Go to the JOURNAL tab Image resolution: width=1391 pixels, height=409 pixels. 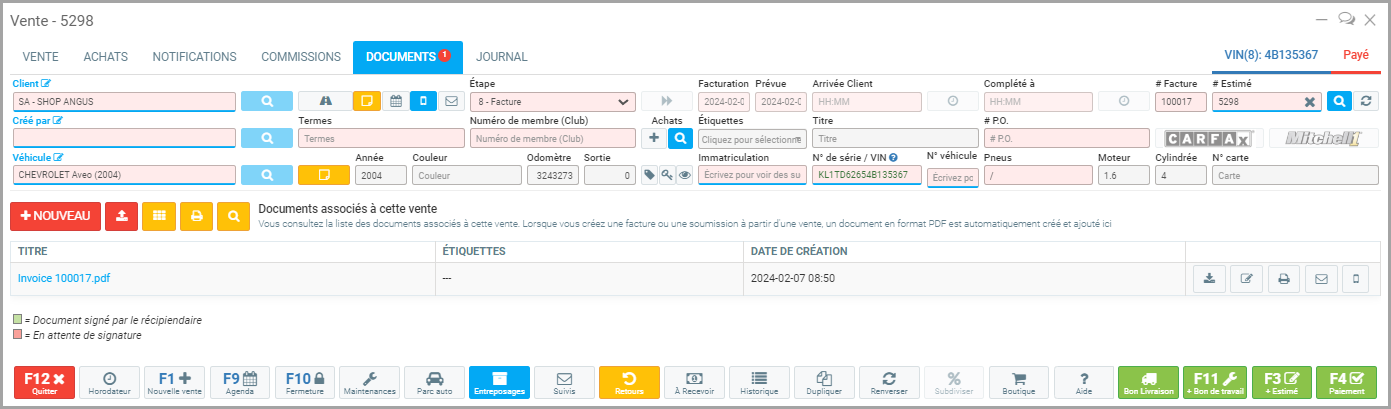tap(501, 57)
